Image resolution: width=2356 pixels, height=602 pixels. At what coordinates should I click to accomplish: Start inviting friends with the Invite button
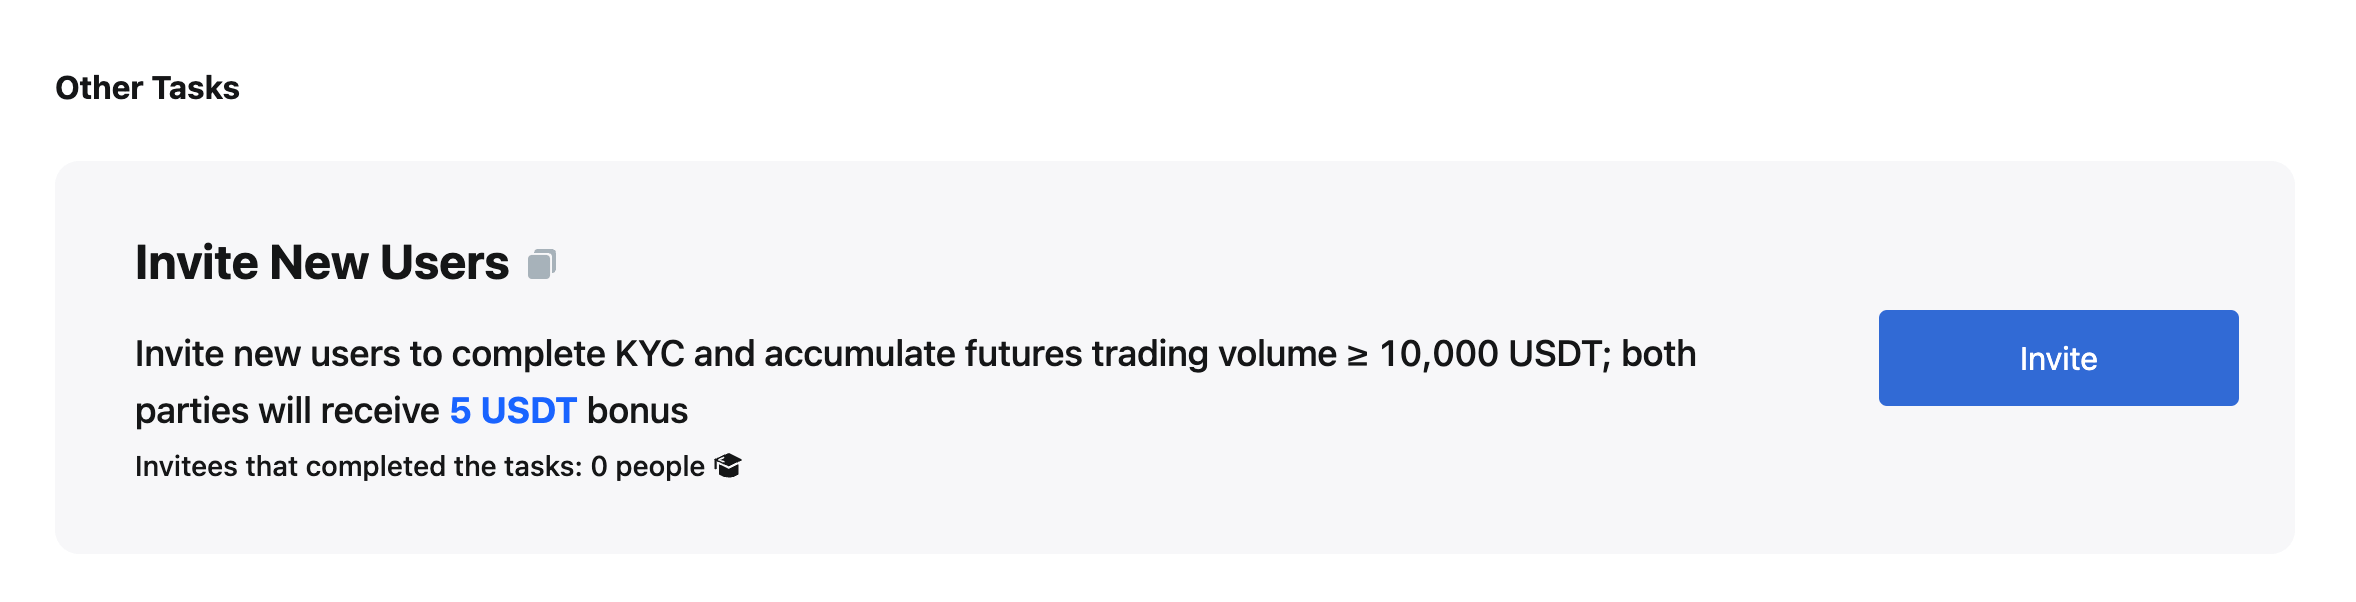pyautogui.click(x=2058, y=358)
